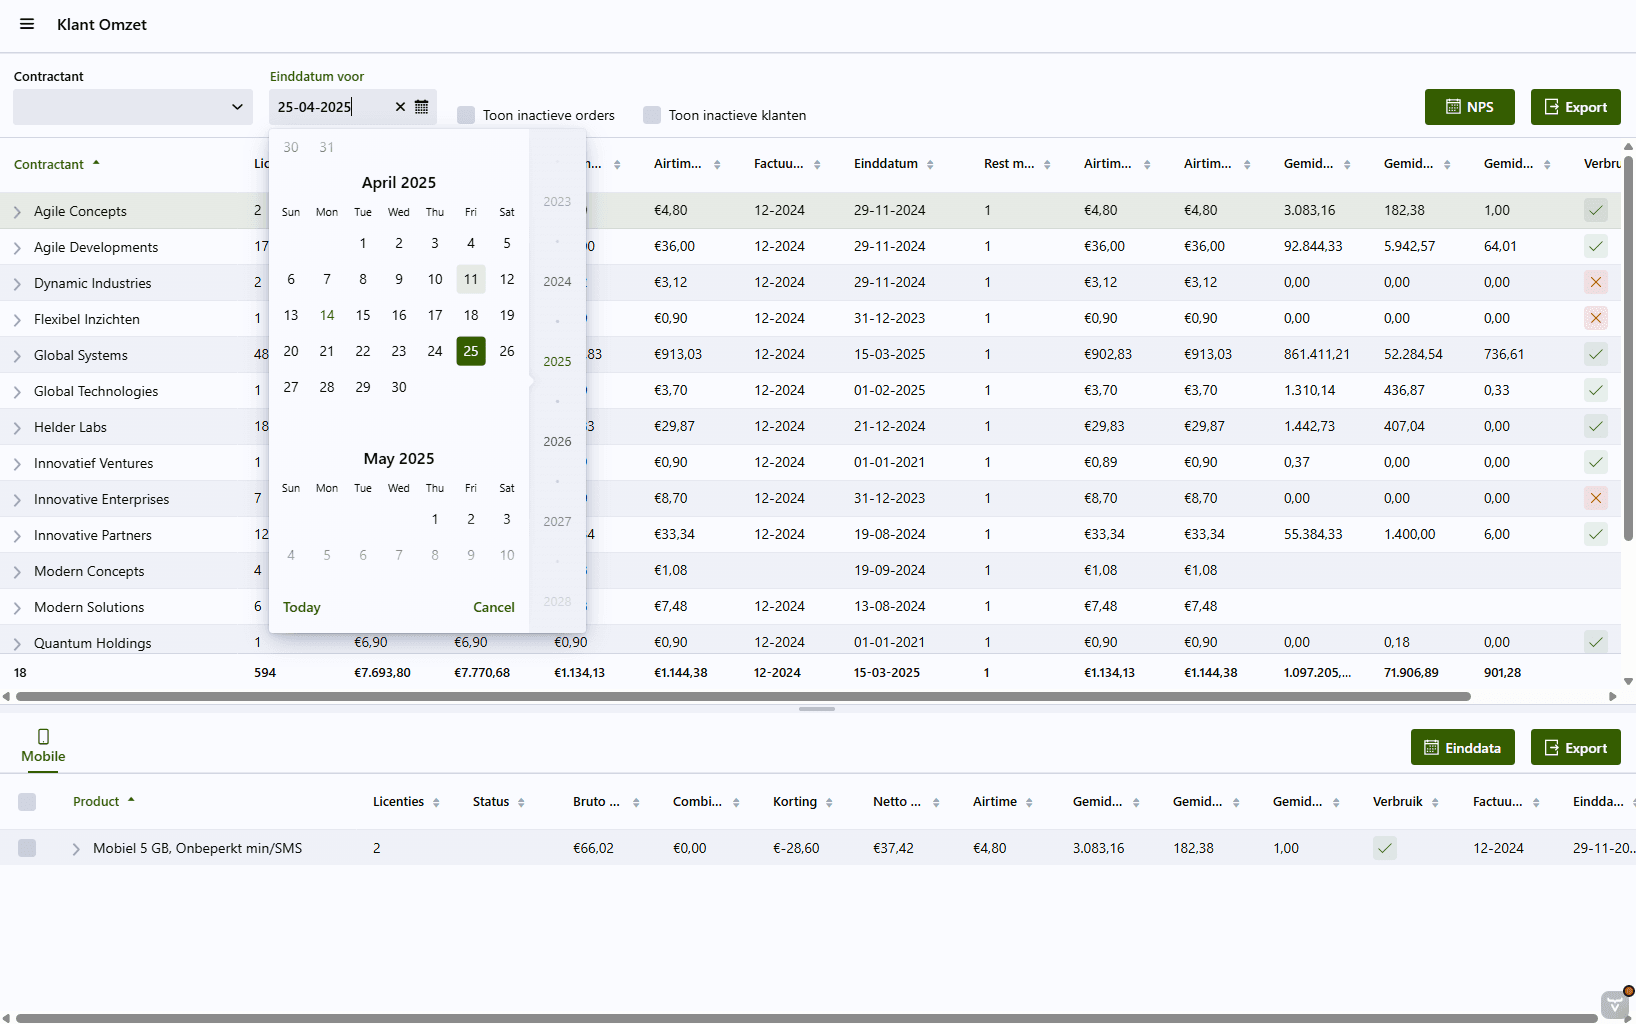Switch to the Mobile tab
The height and width of the screenshot is (1024, 1636).
click(43, 746)
